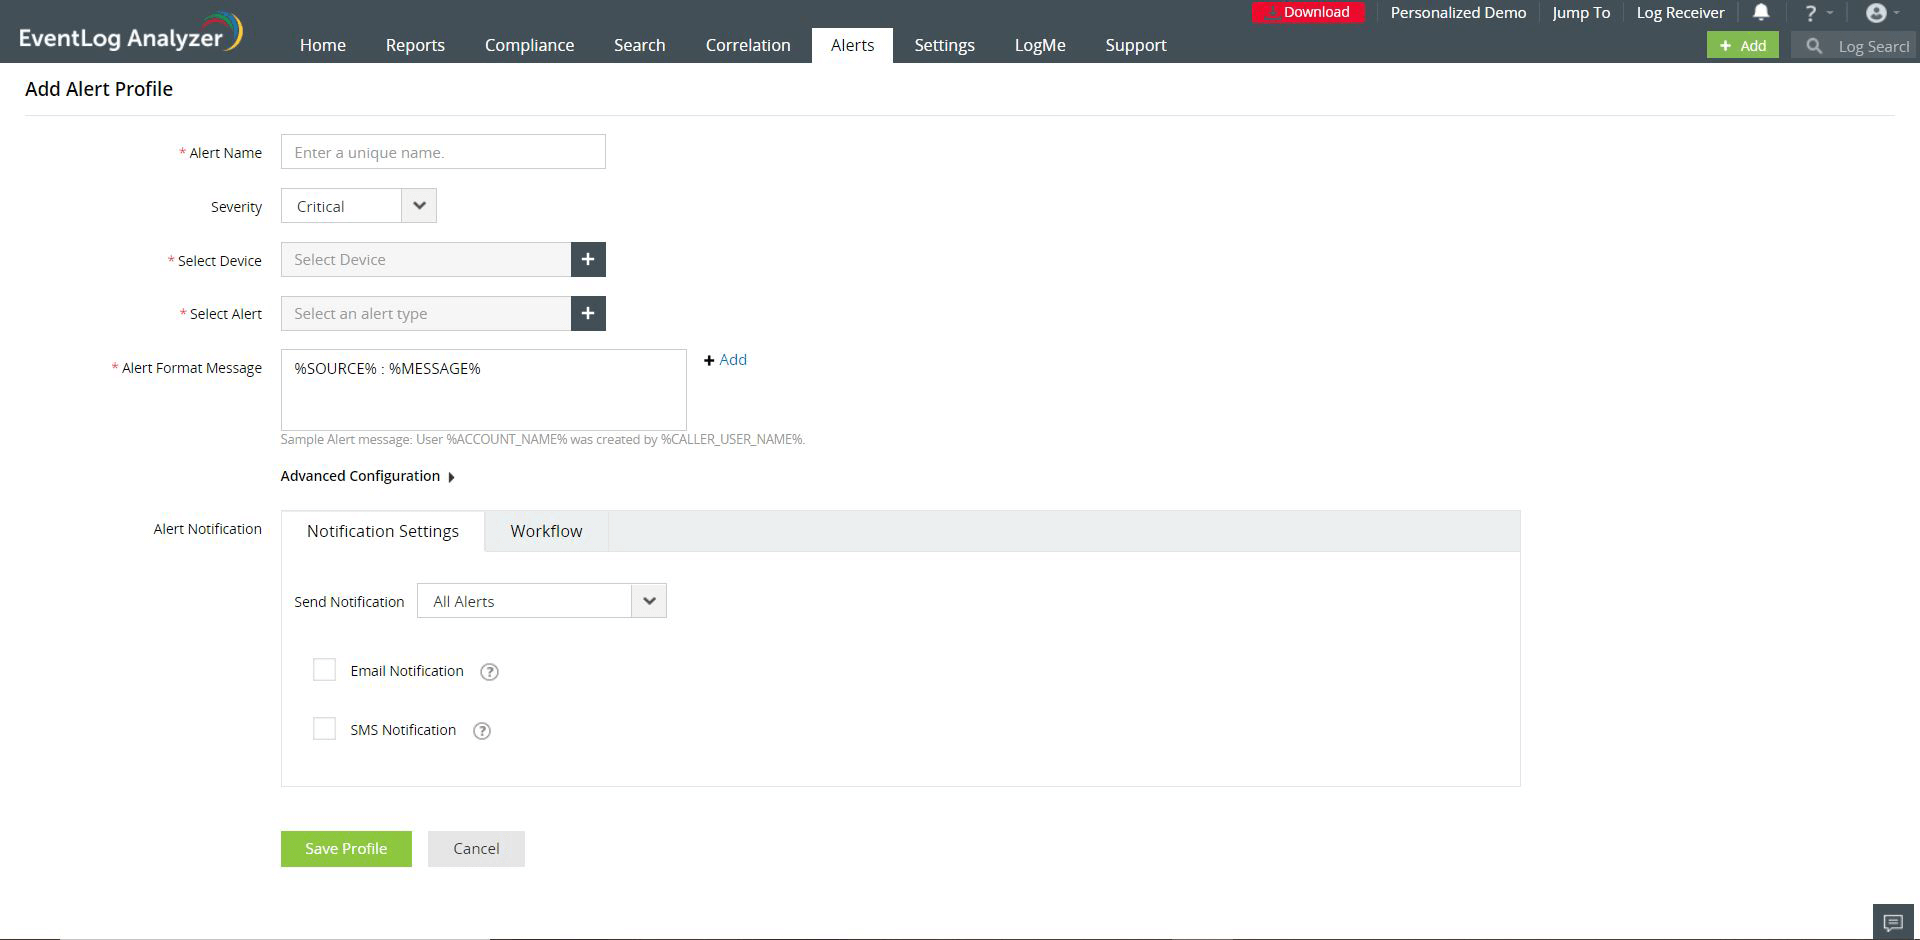Open the Jump To menu
The image size is (1920, 940).
[1581, 13]
